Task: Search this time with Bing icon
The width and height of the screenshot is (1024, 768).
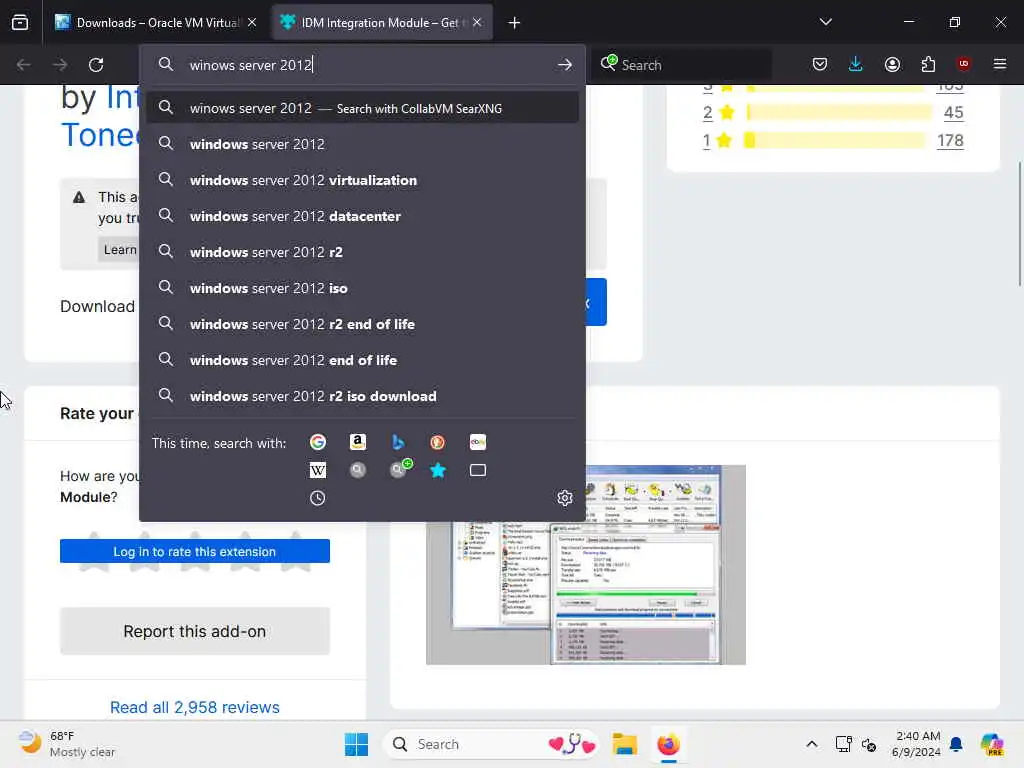Action: [398, 442]
